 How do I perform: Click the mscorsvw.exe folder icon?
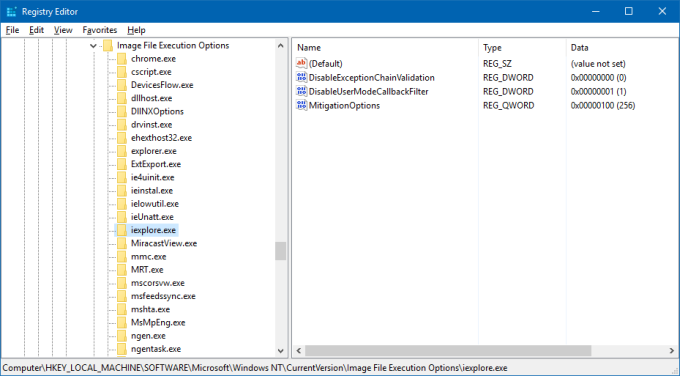[122, 283]
